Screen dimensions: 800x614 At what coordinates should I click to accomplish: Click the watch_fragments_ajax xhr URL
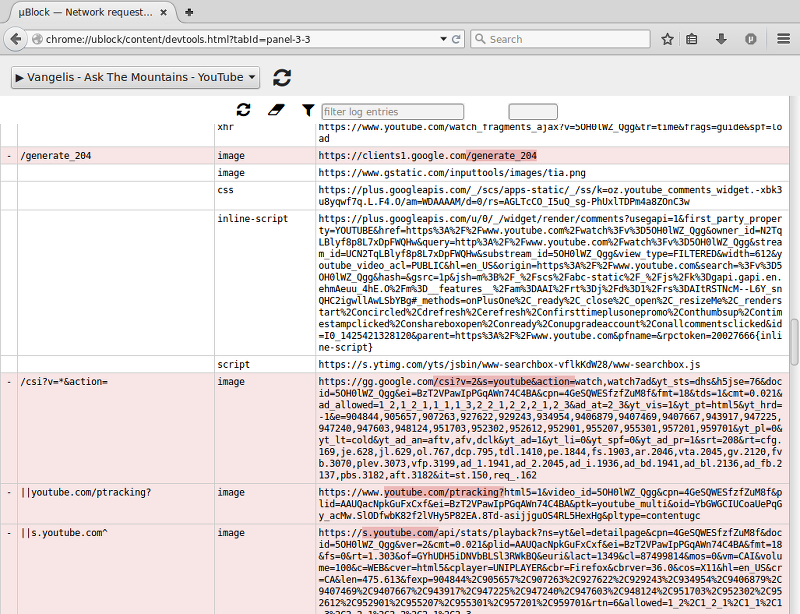pos(550,133)
